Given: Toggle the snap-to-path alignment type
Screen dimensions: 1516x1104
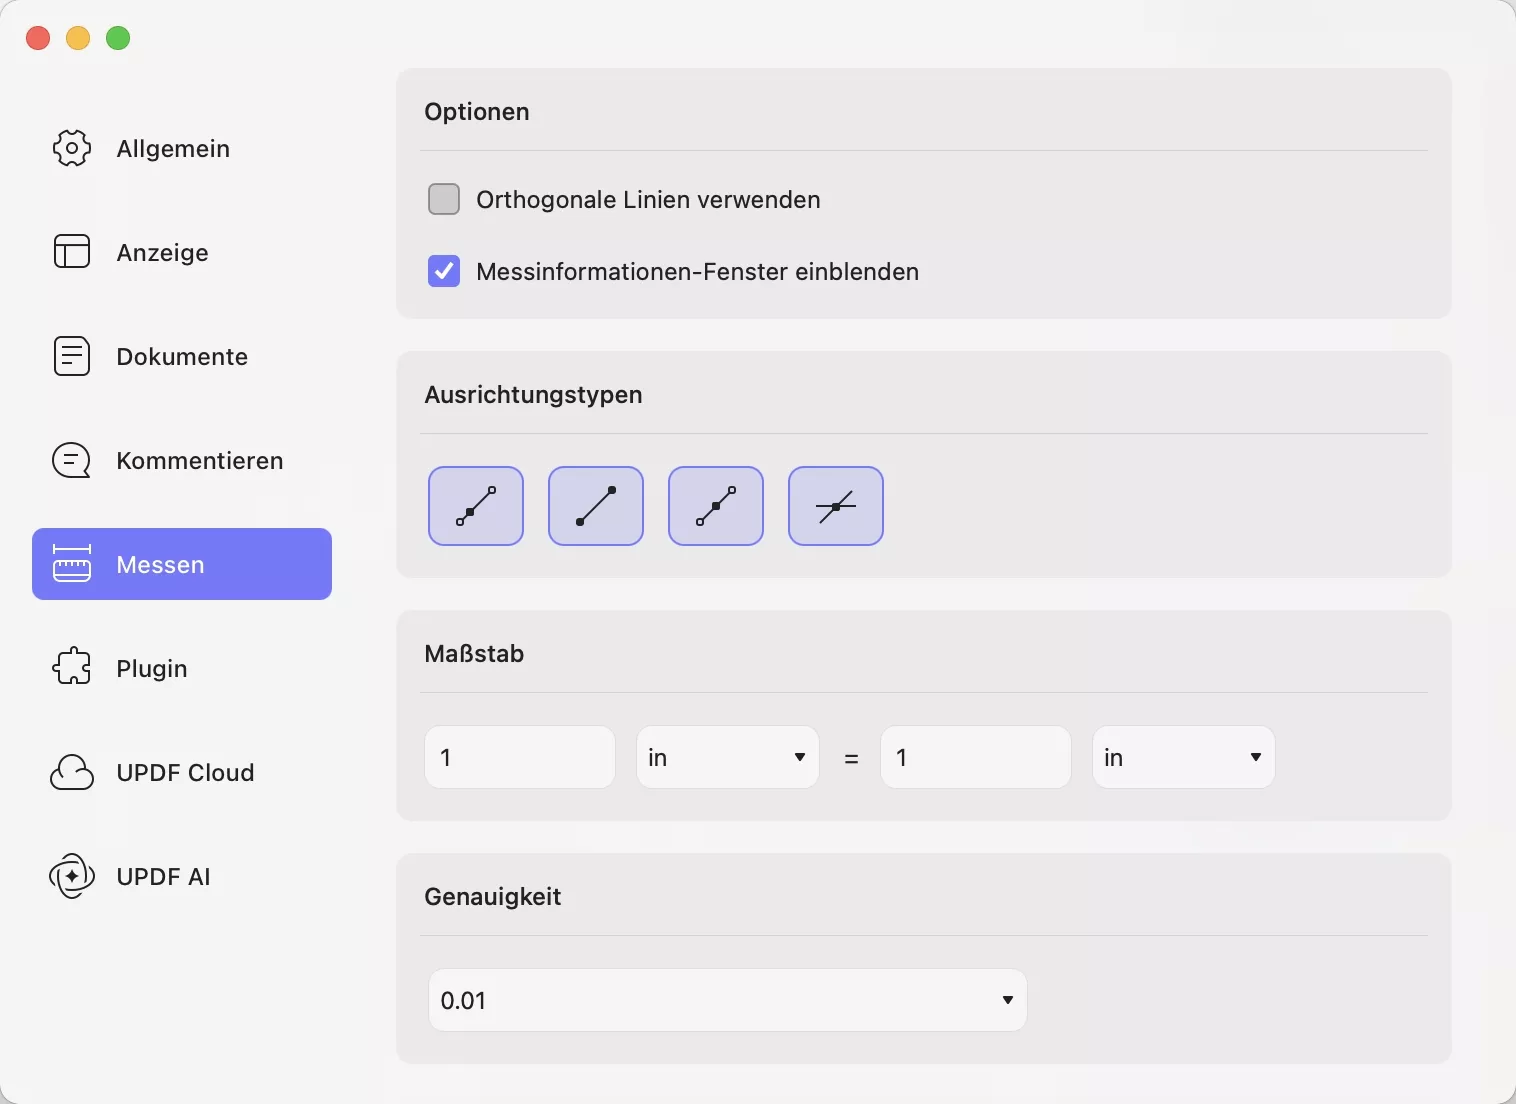Looking at the screenshot, I should tap(476, 506).
